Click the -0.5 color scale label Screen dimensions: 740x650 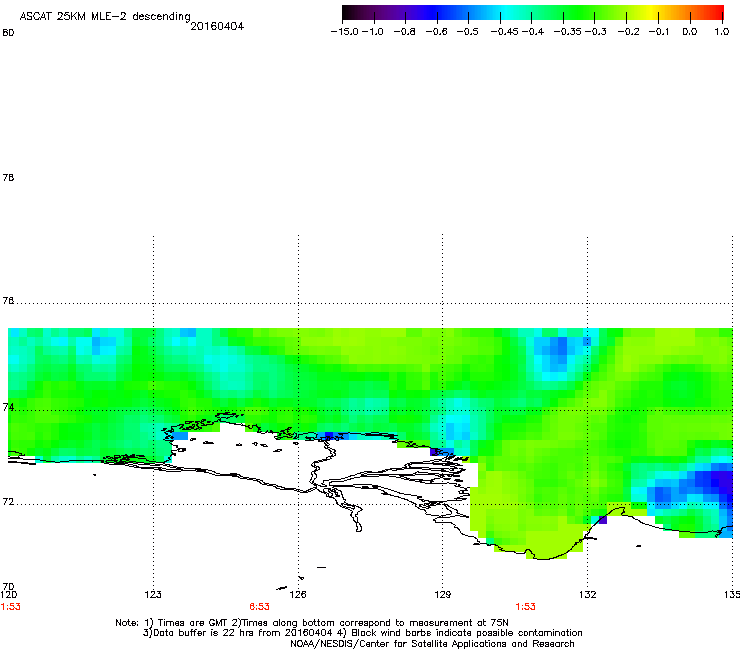pyautogui.click(x=468, y=32)
